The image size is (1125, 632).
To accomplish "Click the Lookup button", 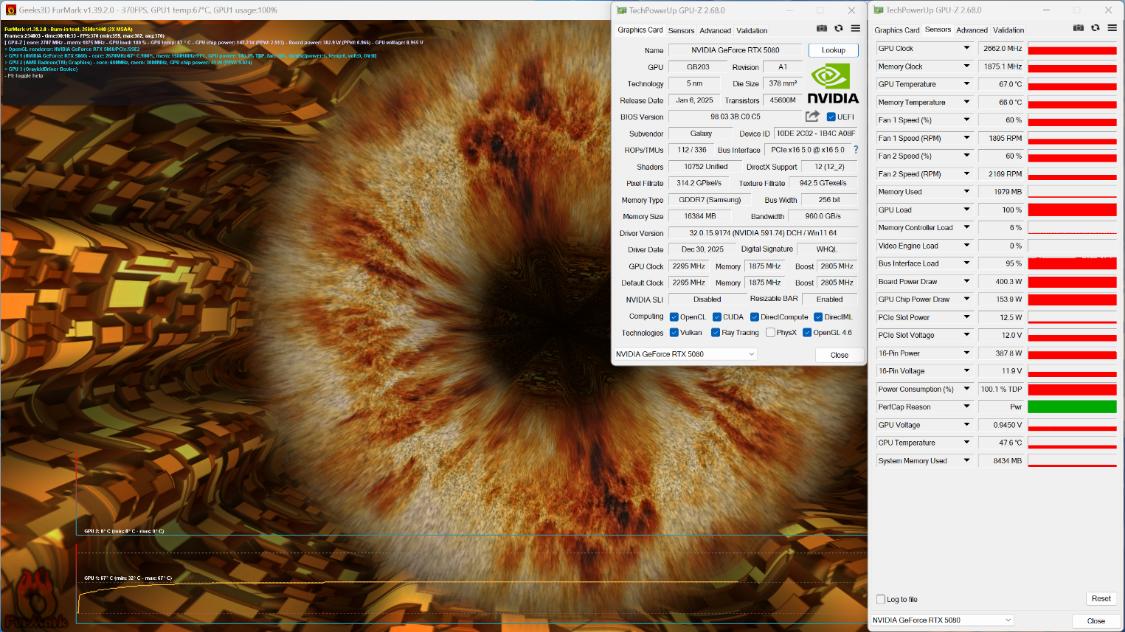I will click(x=832, y=50).
